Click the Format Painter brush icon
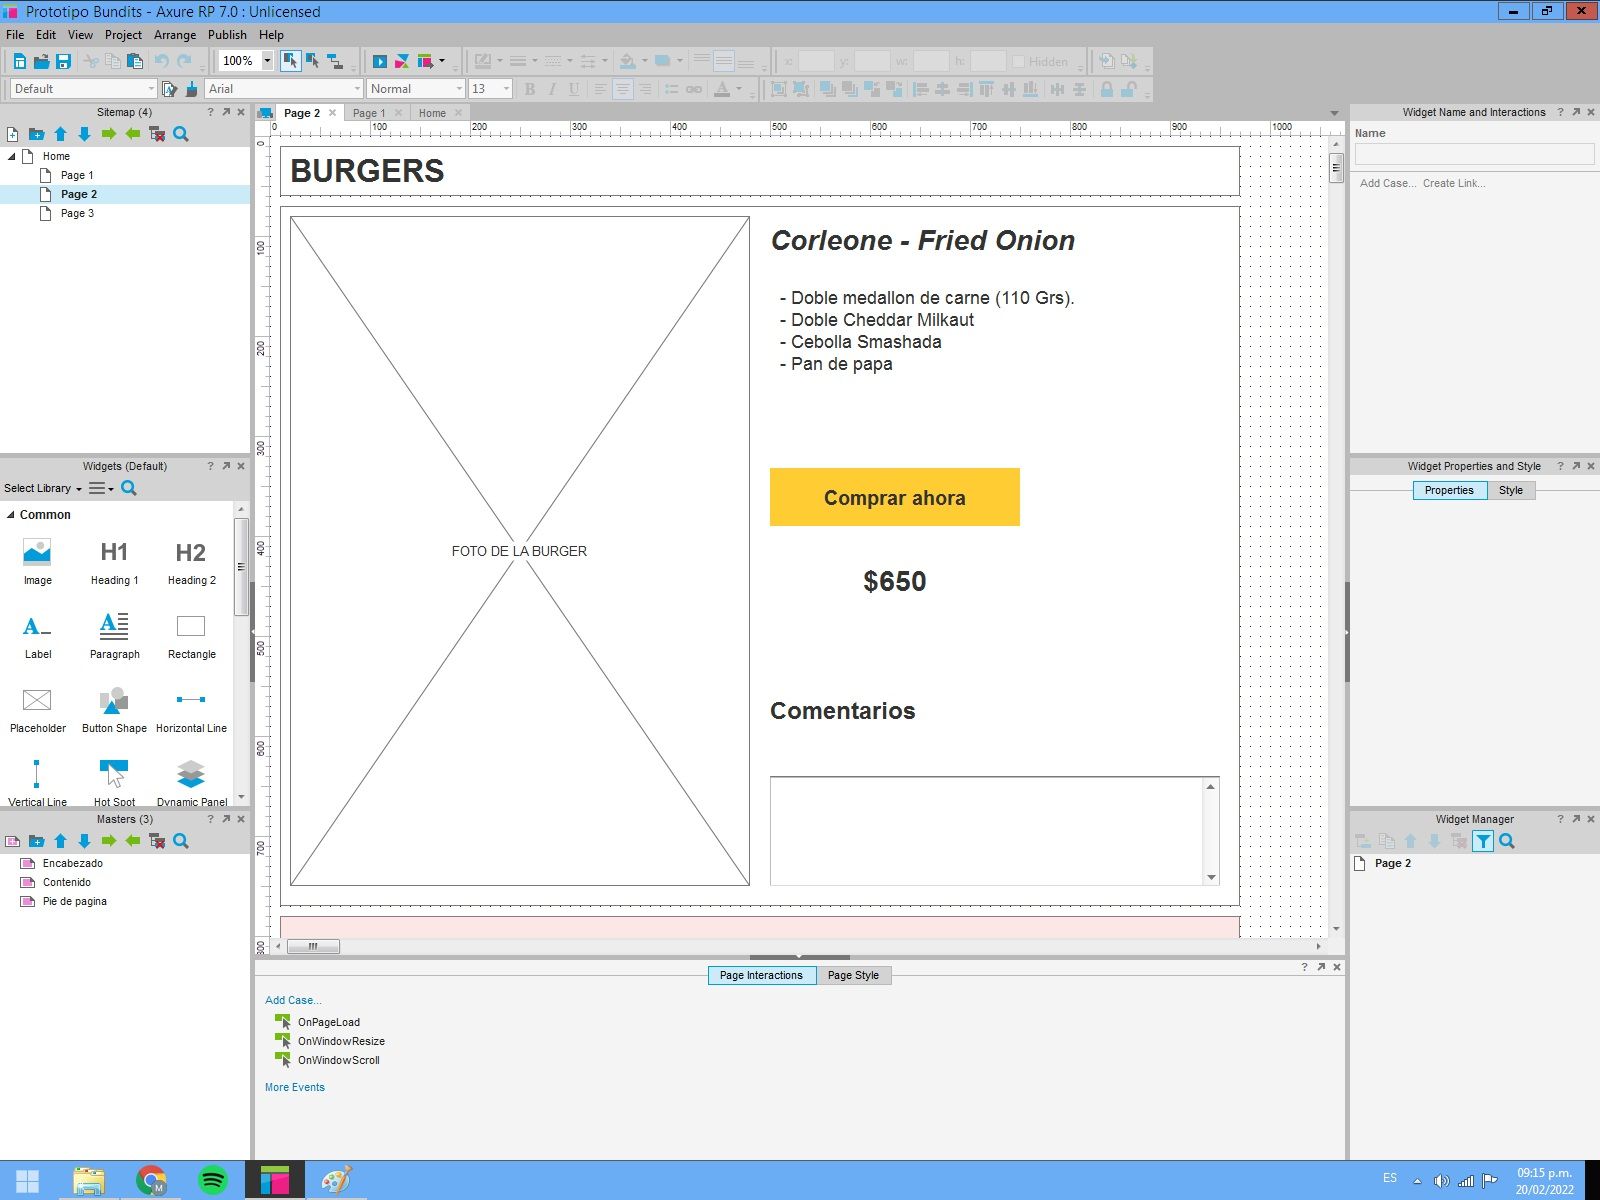Viewport: 1600px width, 1200px height. (x=192, y=89)
